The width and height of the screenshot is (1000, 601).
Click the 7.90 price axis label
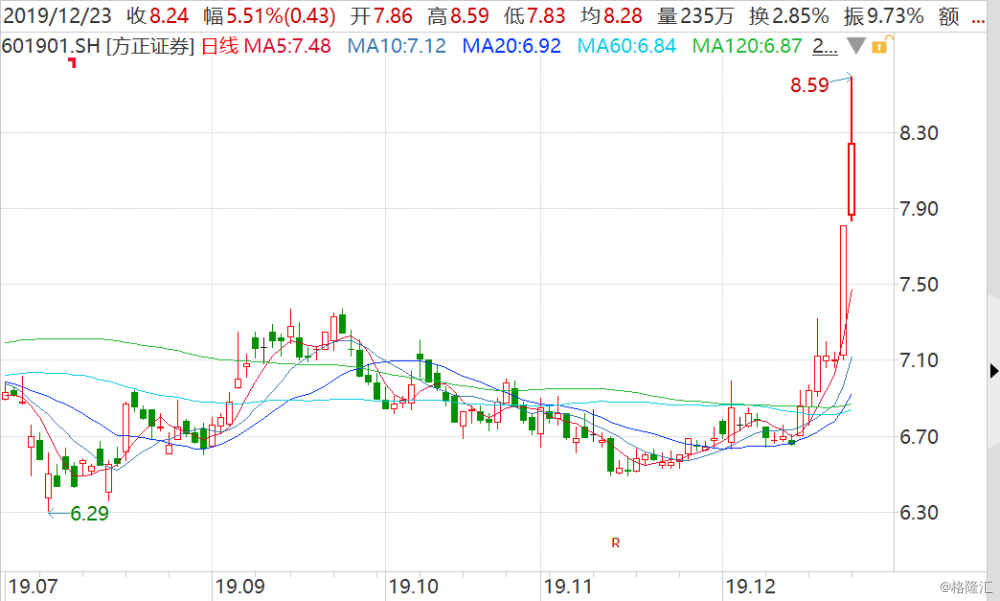click(x=919, y=209)
